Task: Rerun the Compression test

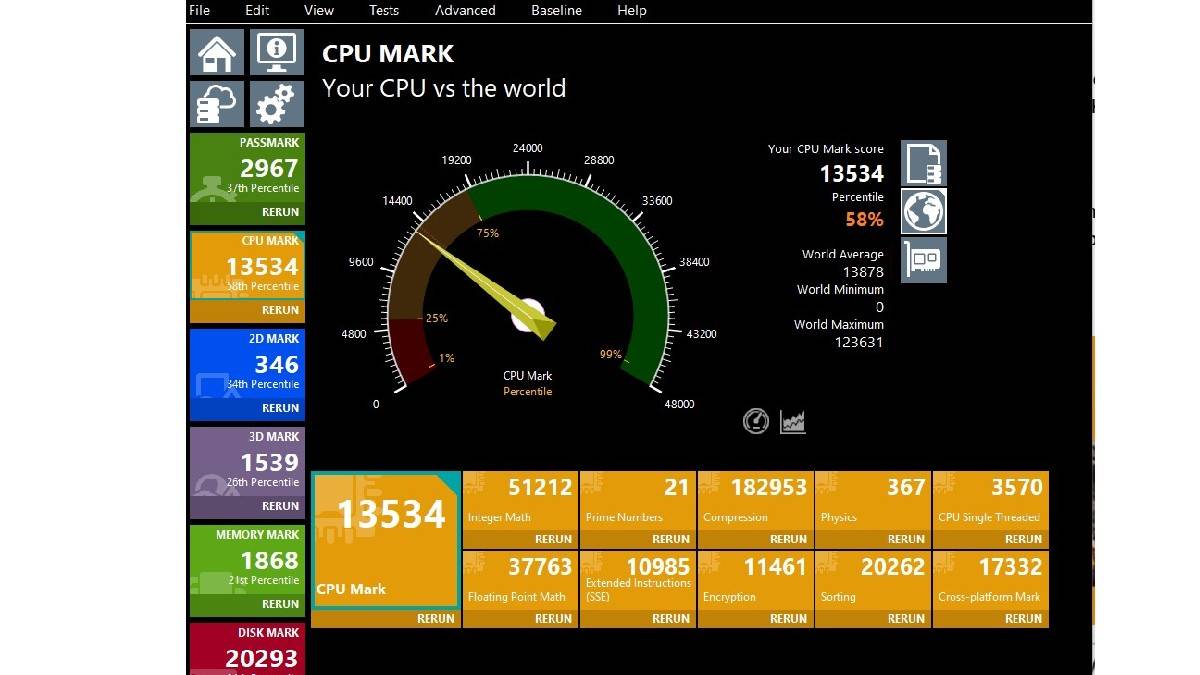Action: coord(788,539)
